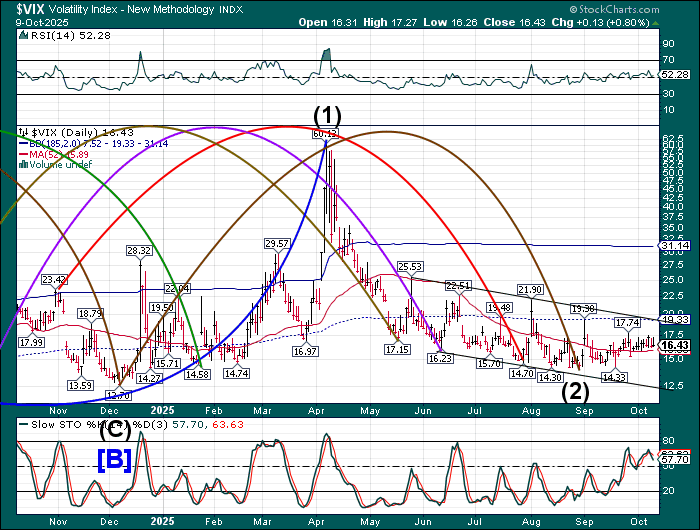Click the 16.43 current price tag

point(676,345)
